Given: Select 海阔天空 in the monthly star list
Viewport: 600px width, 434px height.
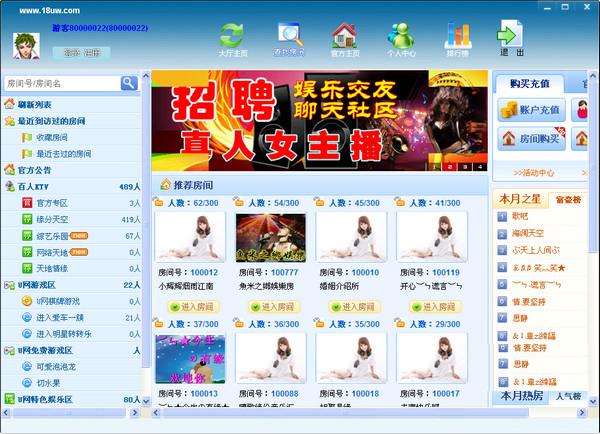Looking at the screenshot, I should (x=528, y=233).
